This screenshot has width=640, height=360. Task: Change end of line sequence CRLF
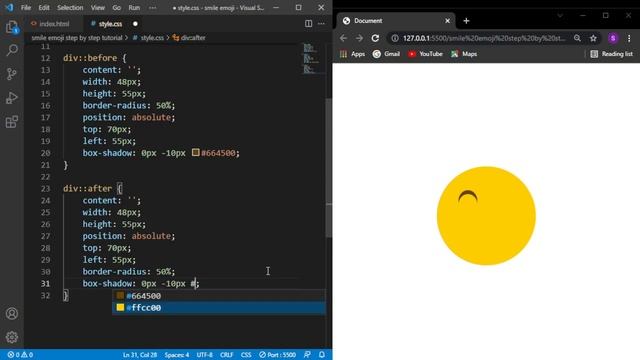pyautogui.click(x=227, y=355)
